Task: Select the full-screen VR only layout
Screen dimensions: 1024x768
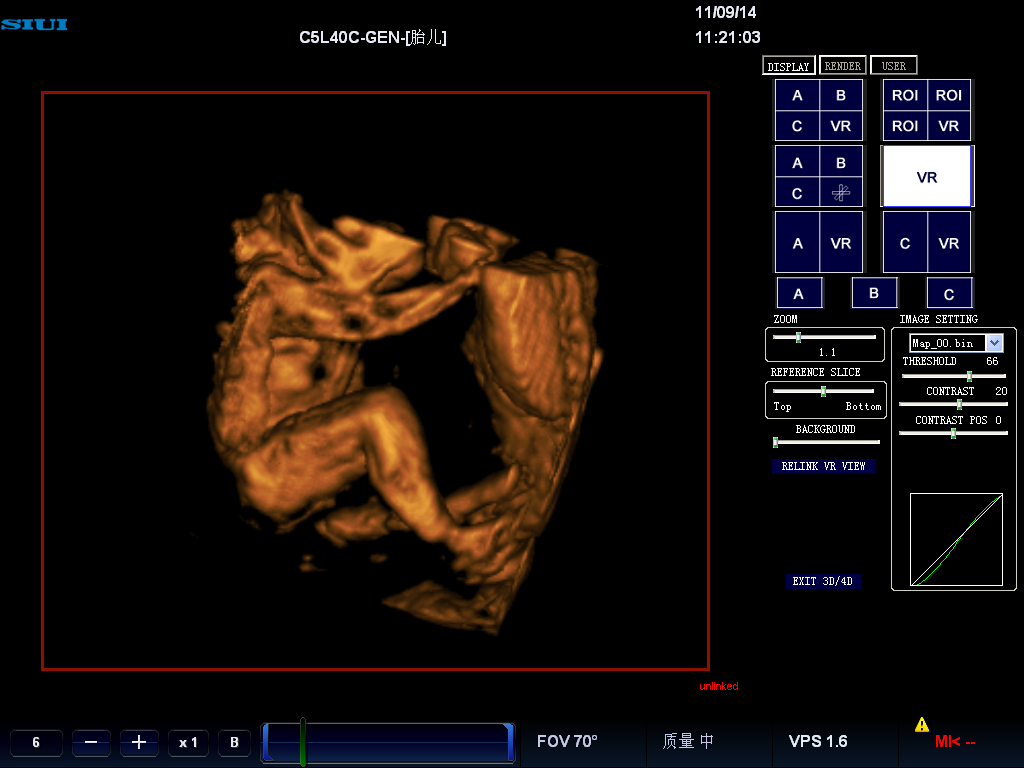Action: coord(926,177)
